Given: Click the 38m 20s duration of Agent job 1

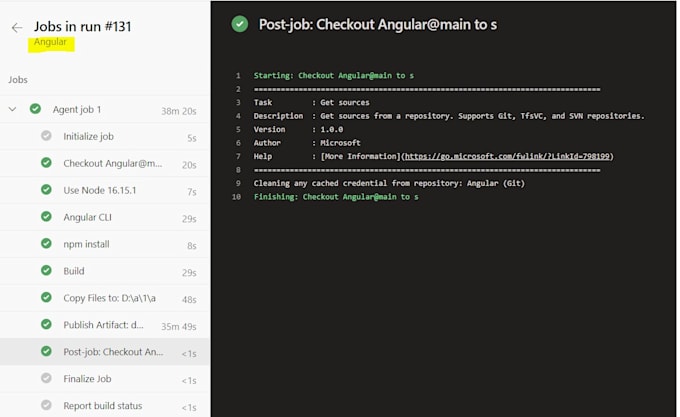Looking at the screenshot, I should (x=179, y=111).
